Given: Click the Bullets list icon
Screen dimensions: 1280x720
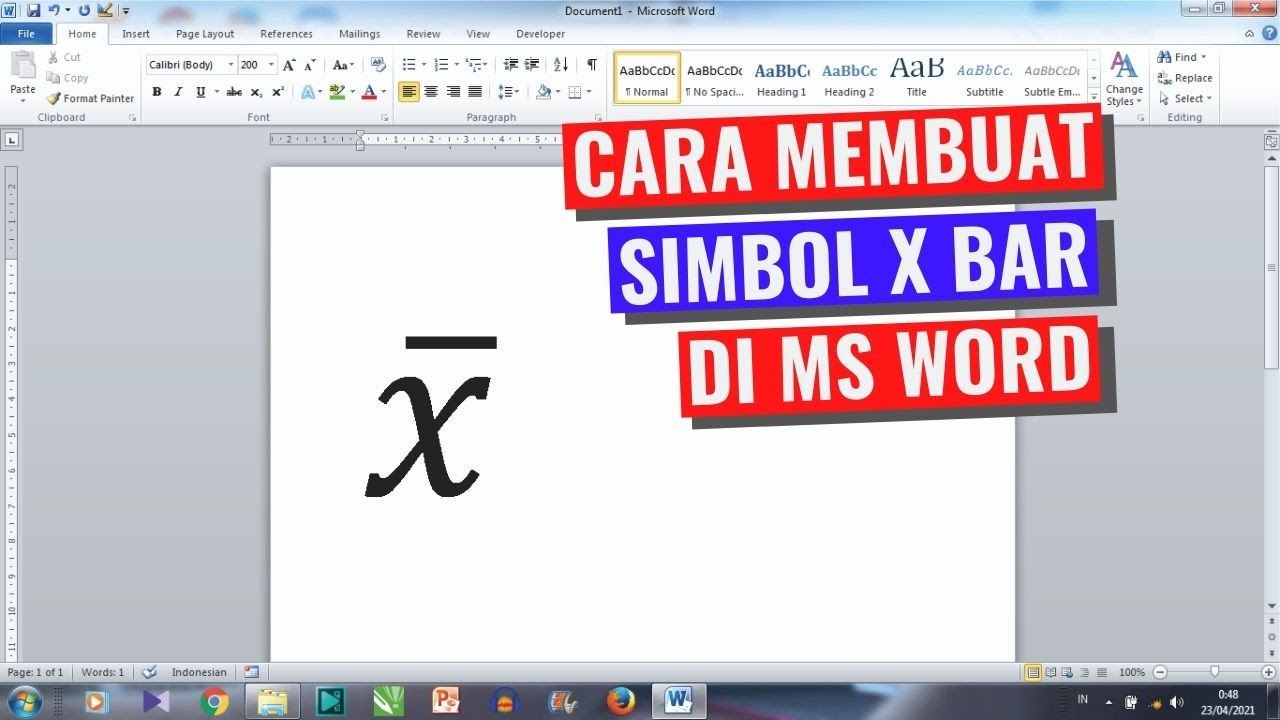Looking at the screenshot, I should click(x=409, y=65).
